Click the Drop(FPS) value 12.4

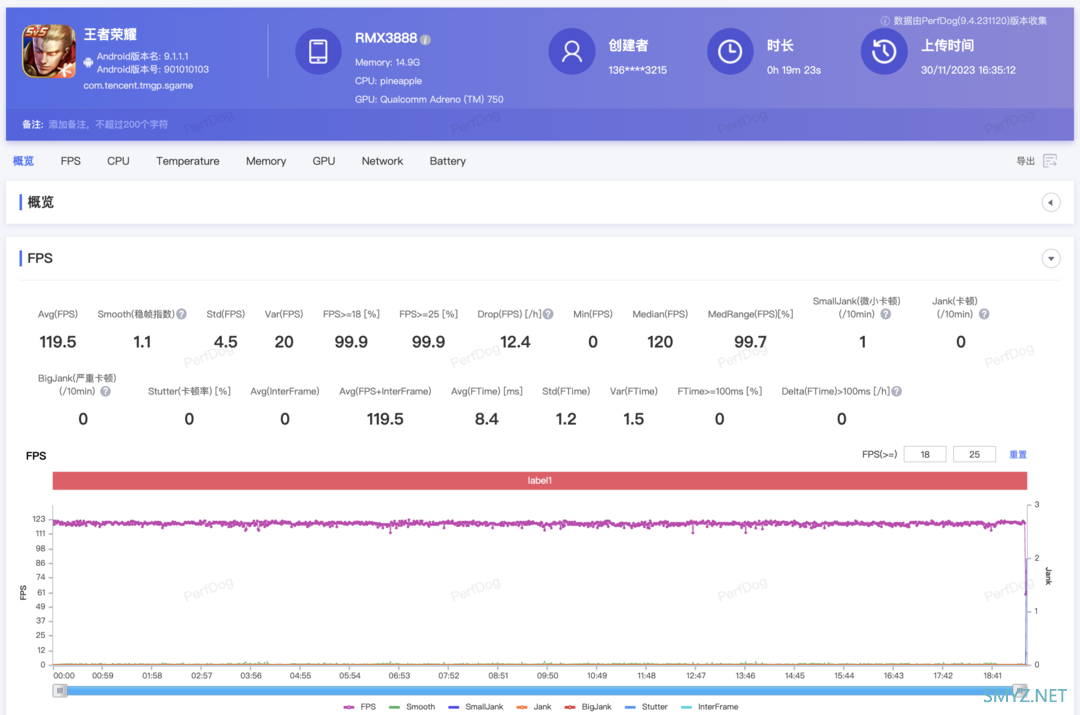pos(515,342)
